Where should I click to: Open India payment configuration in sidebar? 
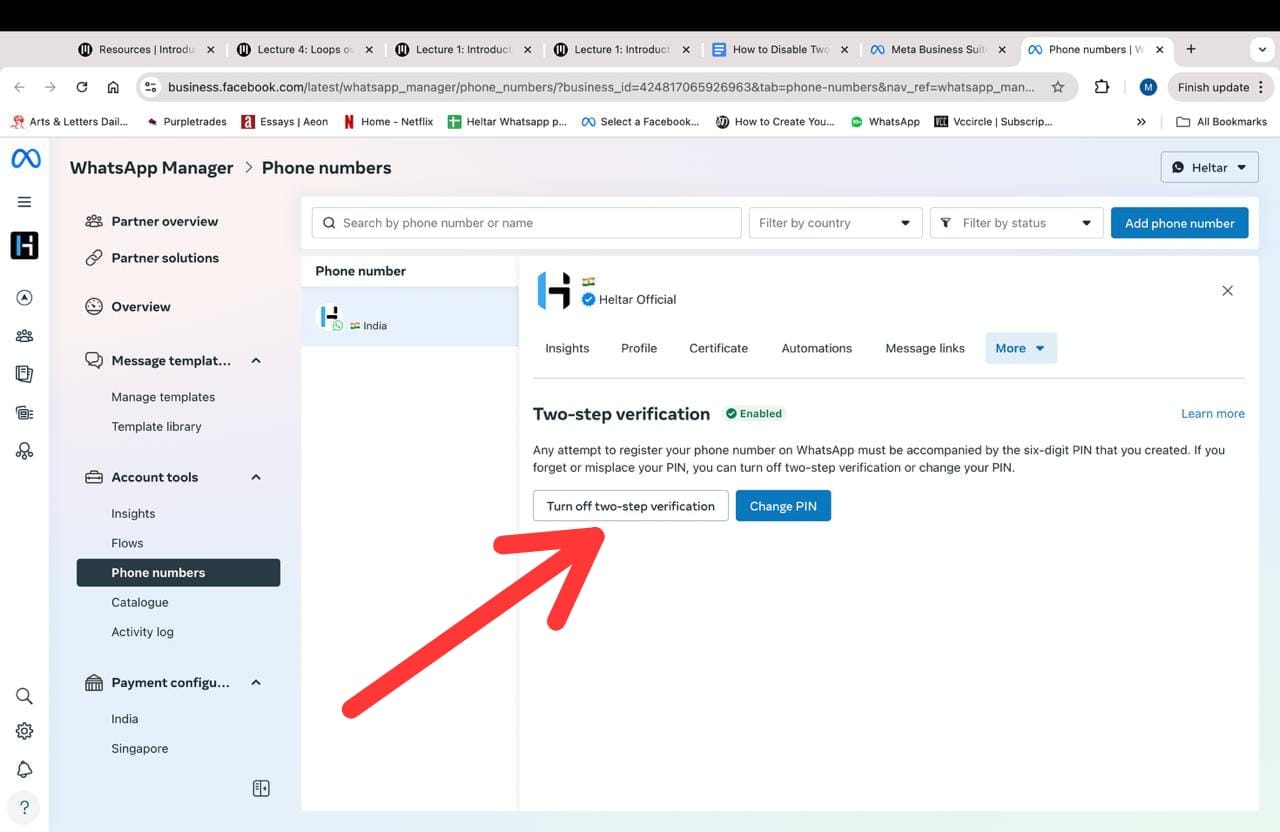(x=125, y=719)
